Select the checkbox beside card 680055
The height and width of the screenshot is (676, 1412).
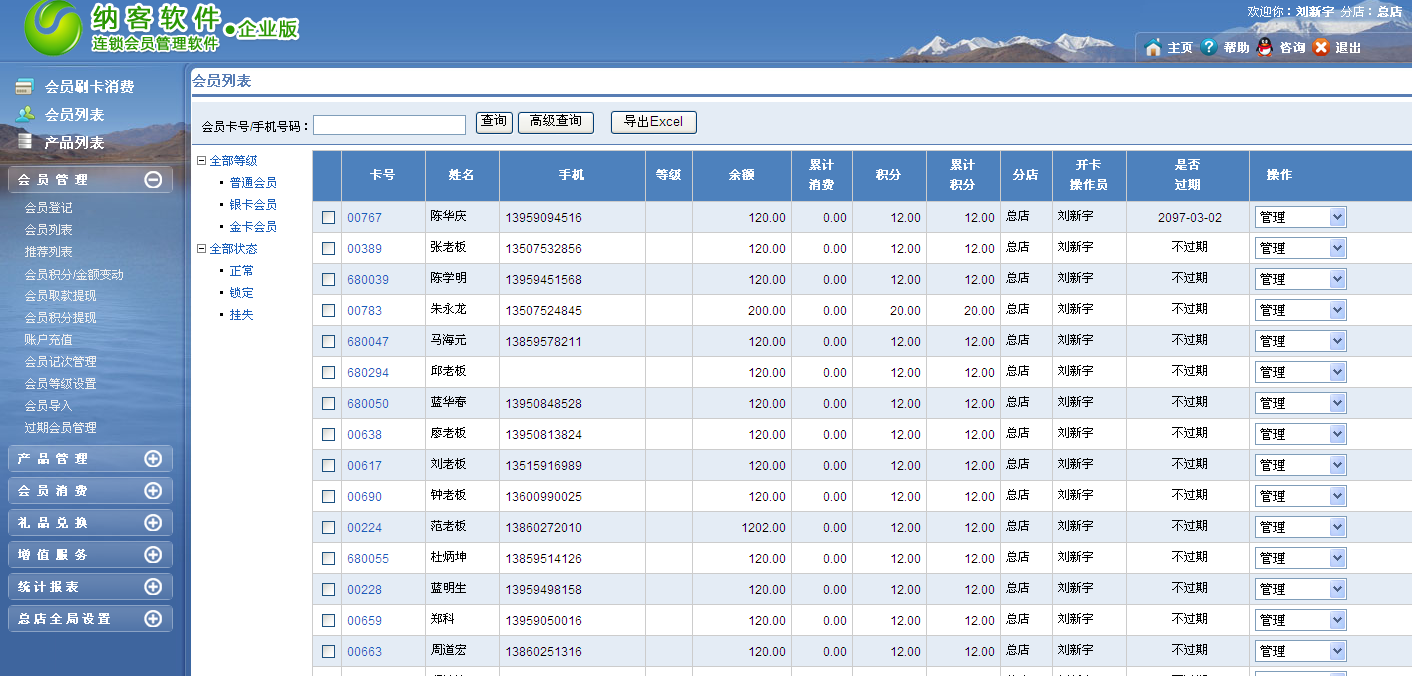(328, 558)
